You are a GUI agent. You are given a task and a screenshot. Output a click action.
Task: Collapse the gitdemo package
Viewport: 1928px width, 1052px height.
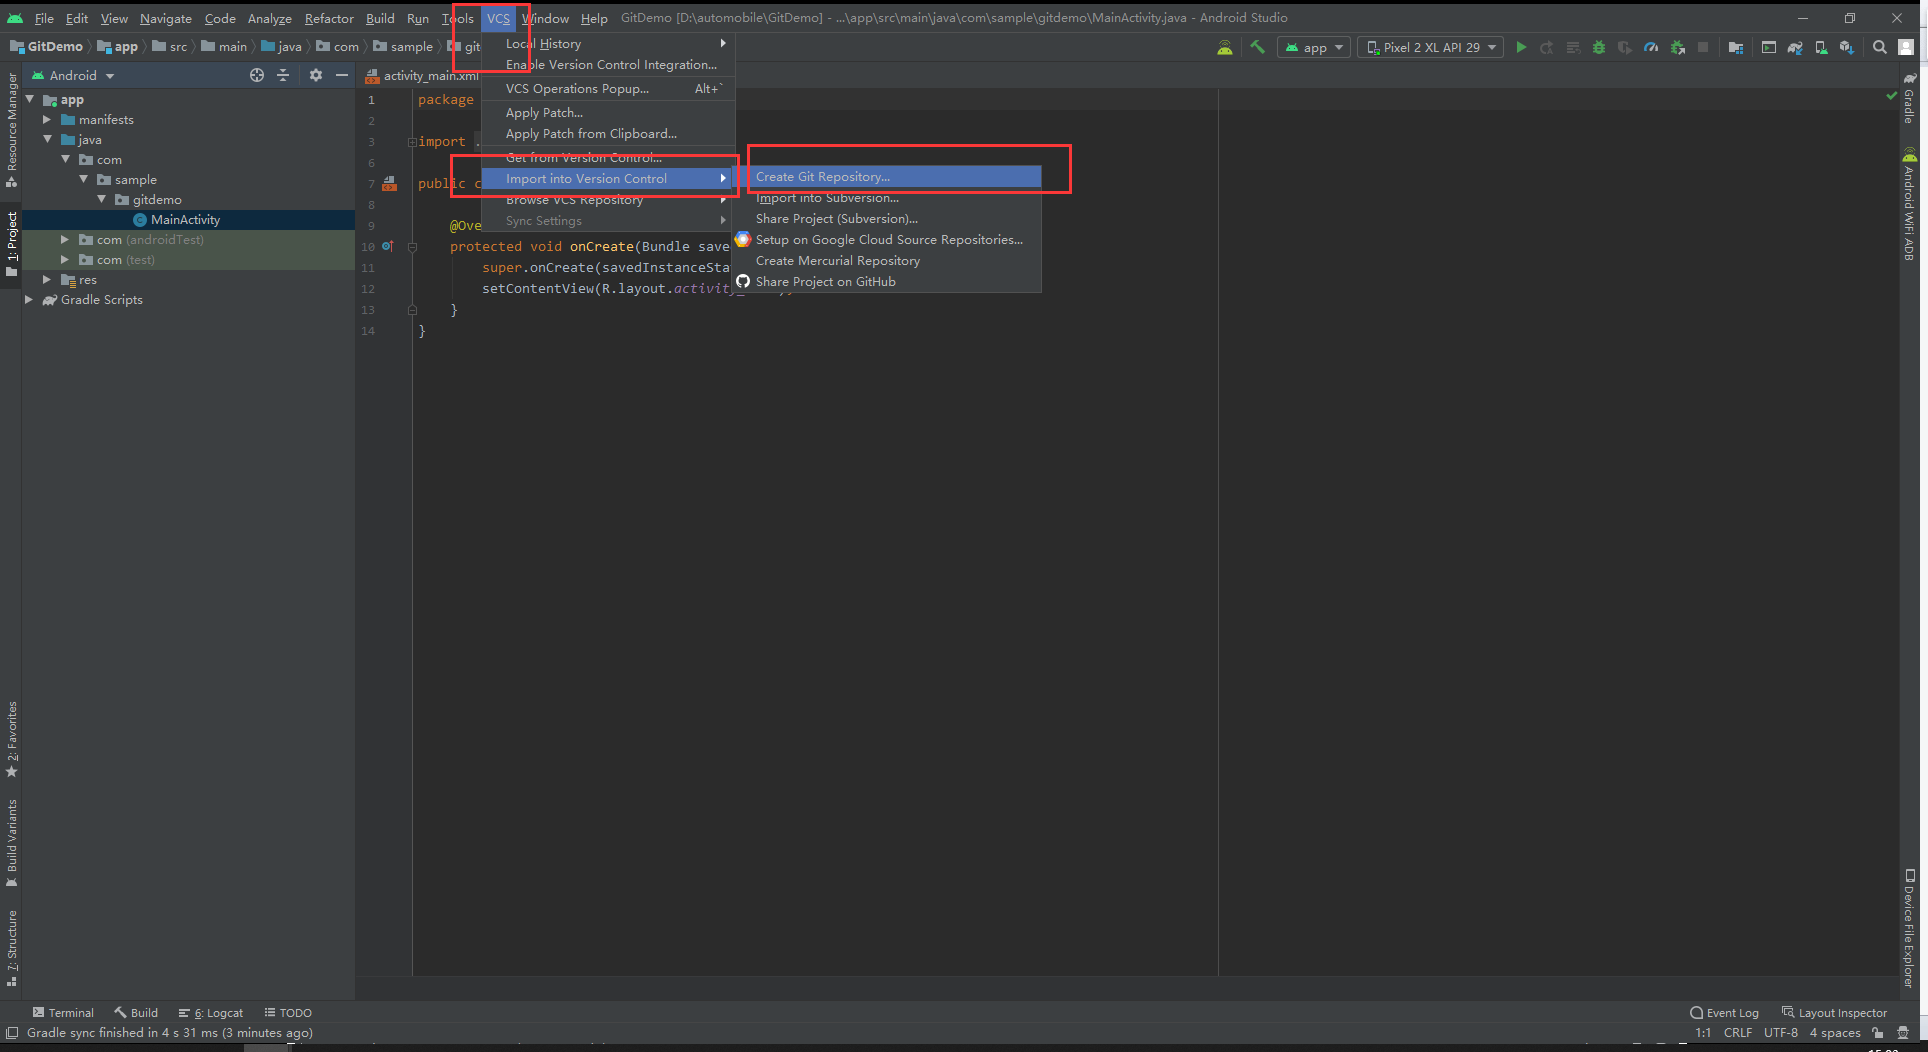(102, 200)
